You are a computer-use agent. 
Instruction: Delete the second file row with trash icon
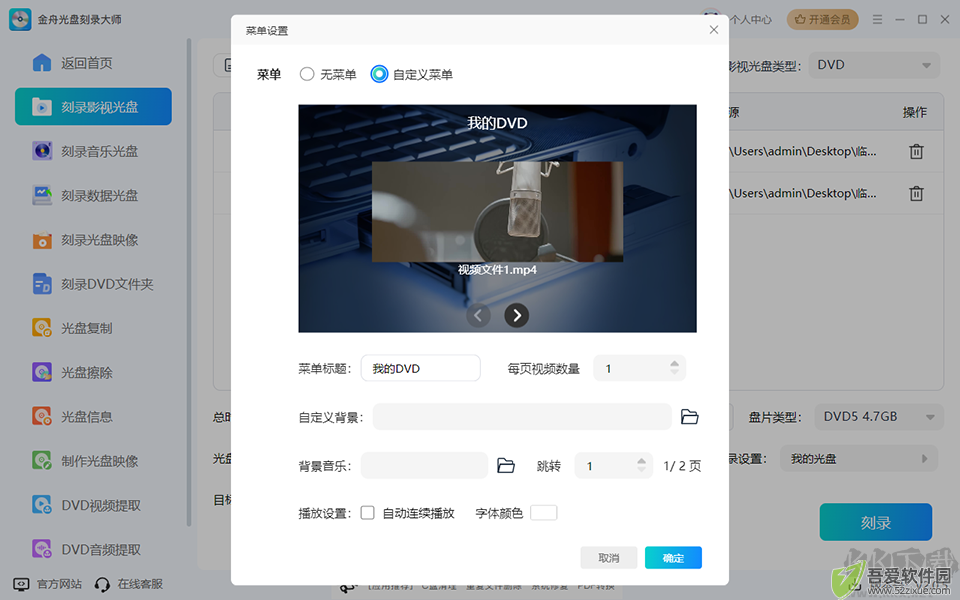click(916, 193)
